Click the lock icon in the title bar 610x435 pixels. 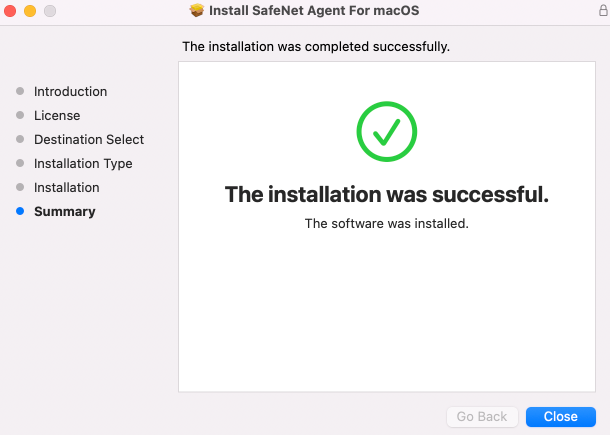pos(602,10)
